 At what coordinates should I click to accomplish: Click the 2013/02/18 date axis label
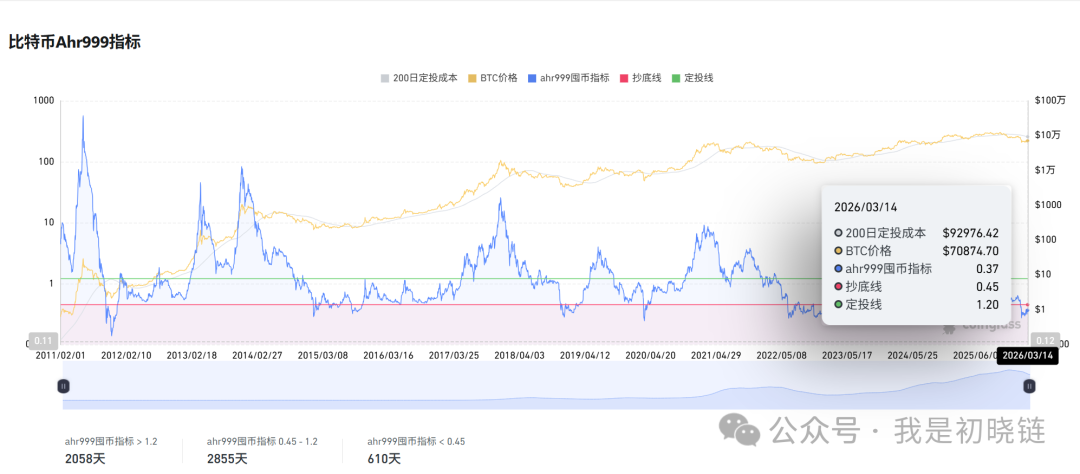(x=191, y=356)
